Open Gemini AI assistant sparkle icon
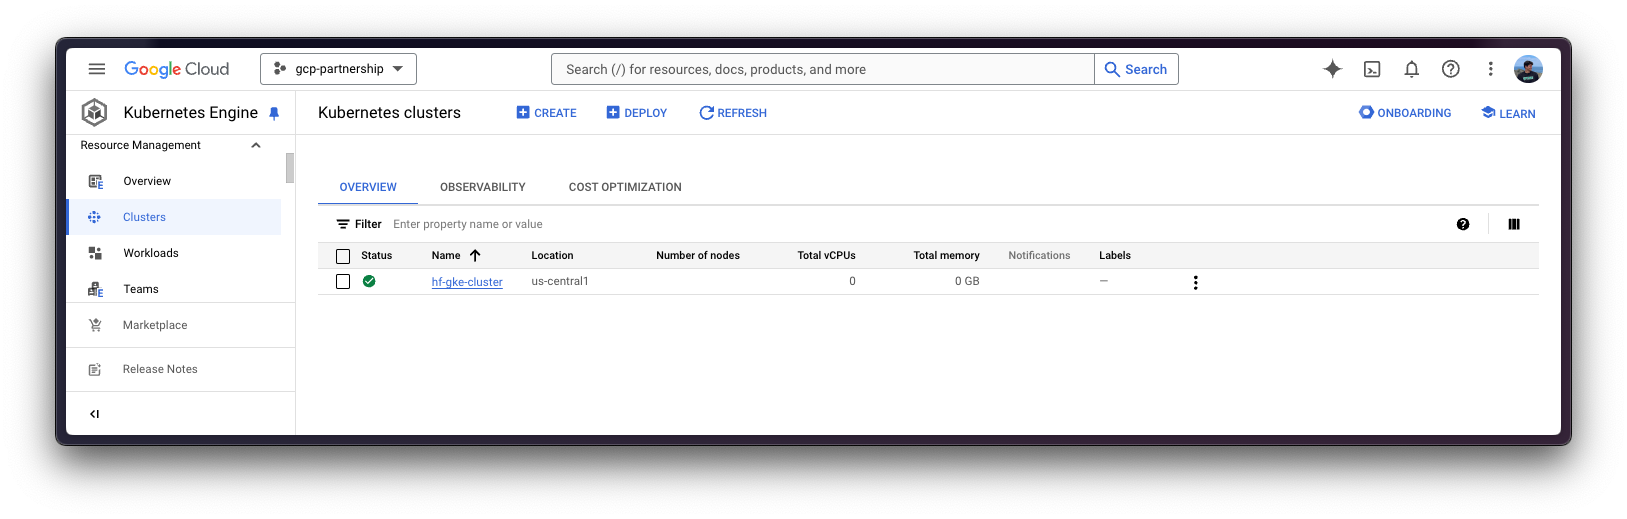The width and height of the screenshot is (1627, 519). click(x=1332, y=69)
